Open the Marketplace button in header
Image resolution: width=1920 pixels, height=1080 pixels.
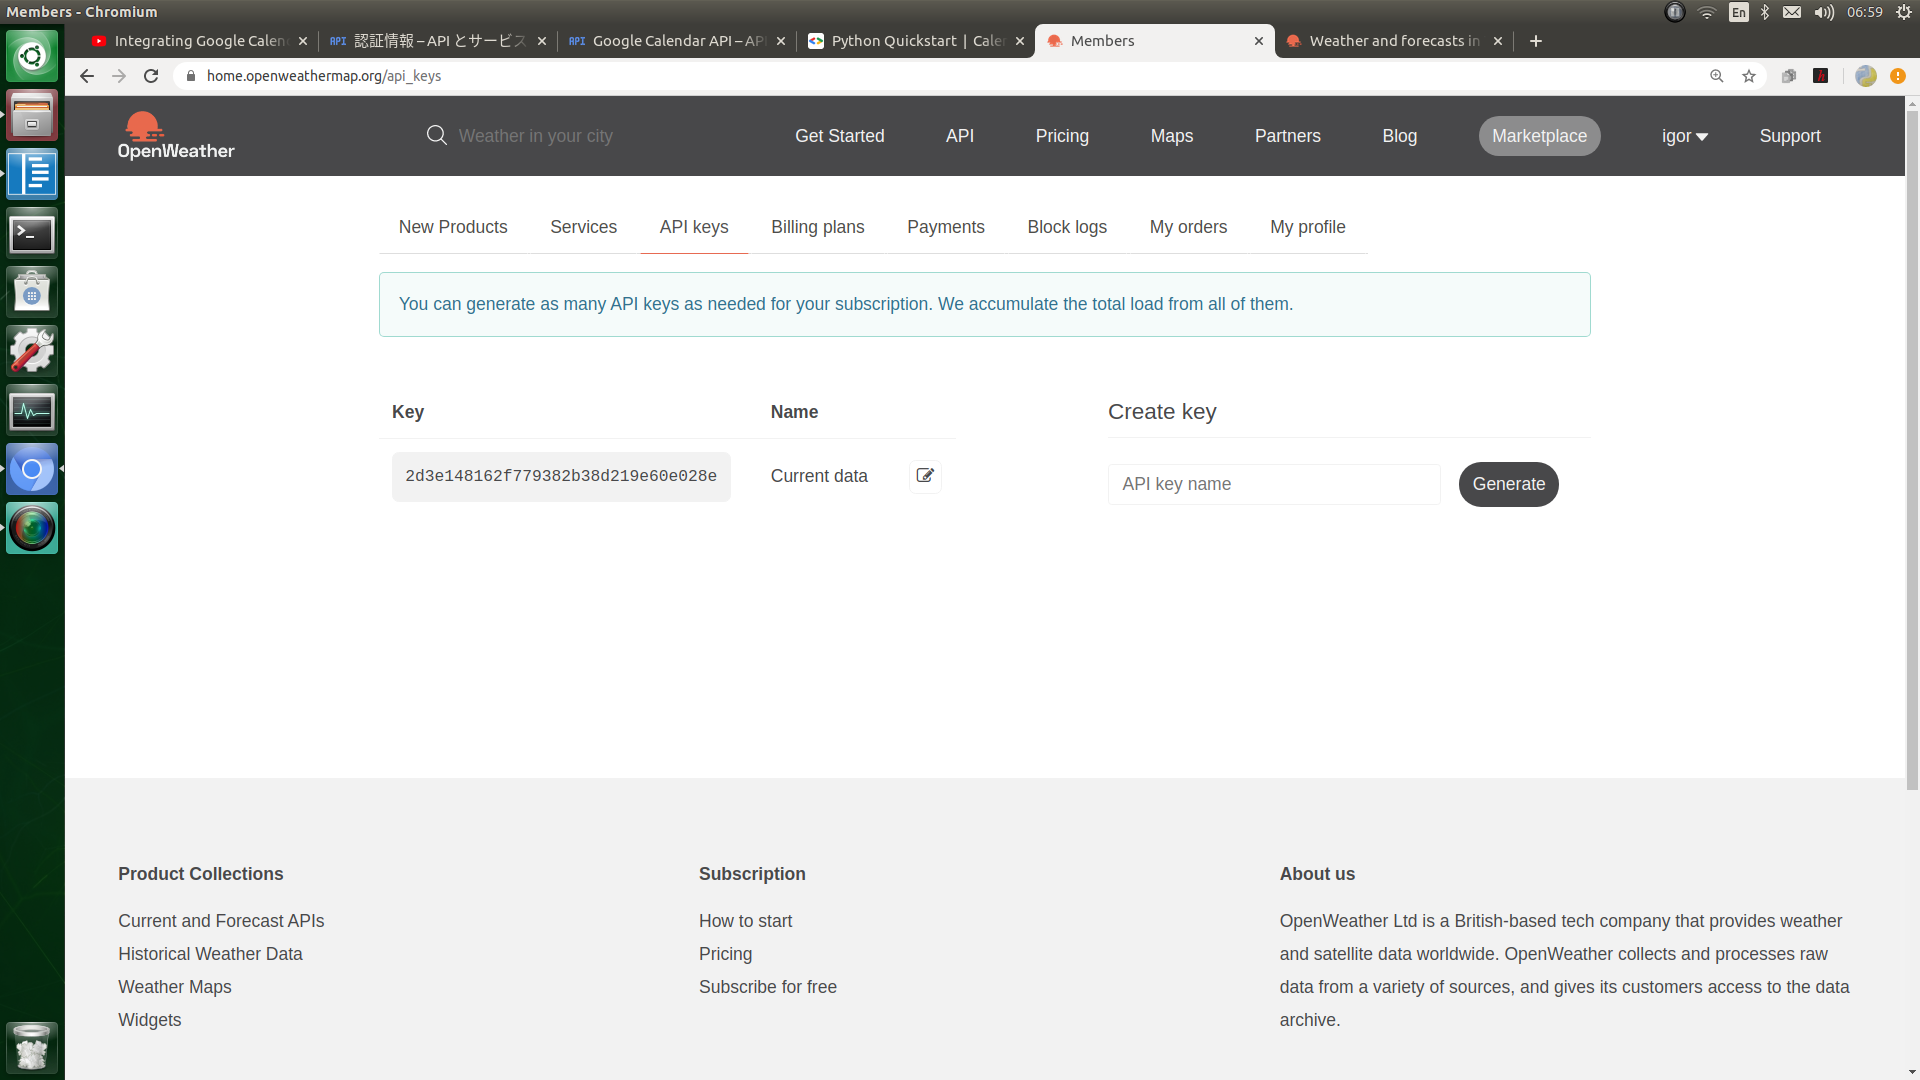coord(1539,136)
